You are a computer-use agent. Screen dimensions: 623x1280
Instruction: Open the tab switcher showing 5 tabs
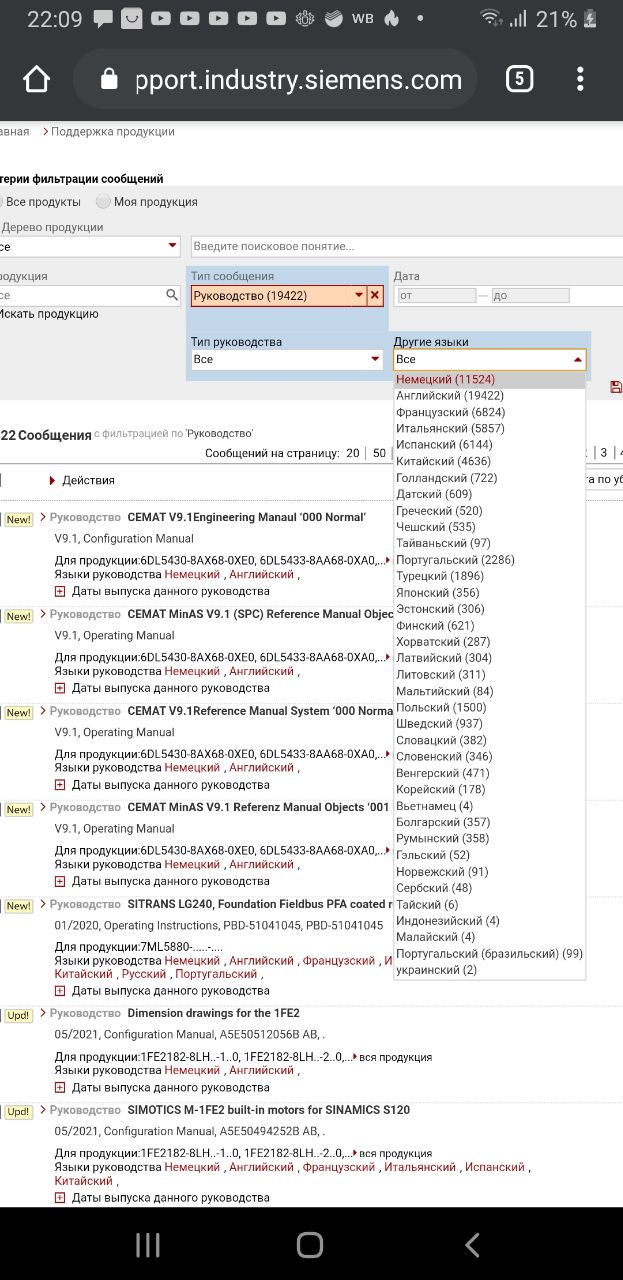[x=519, y=80]
